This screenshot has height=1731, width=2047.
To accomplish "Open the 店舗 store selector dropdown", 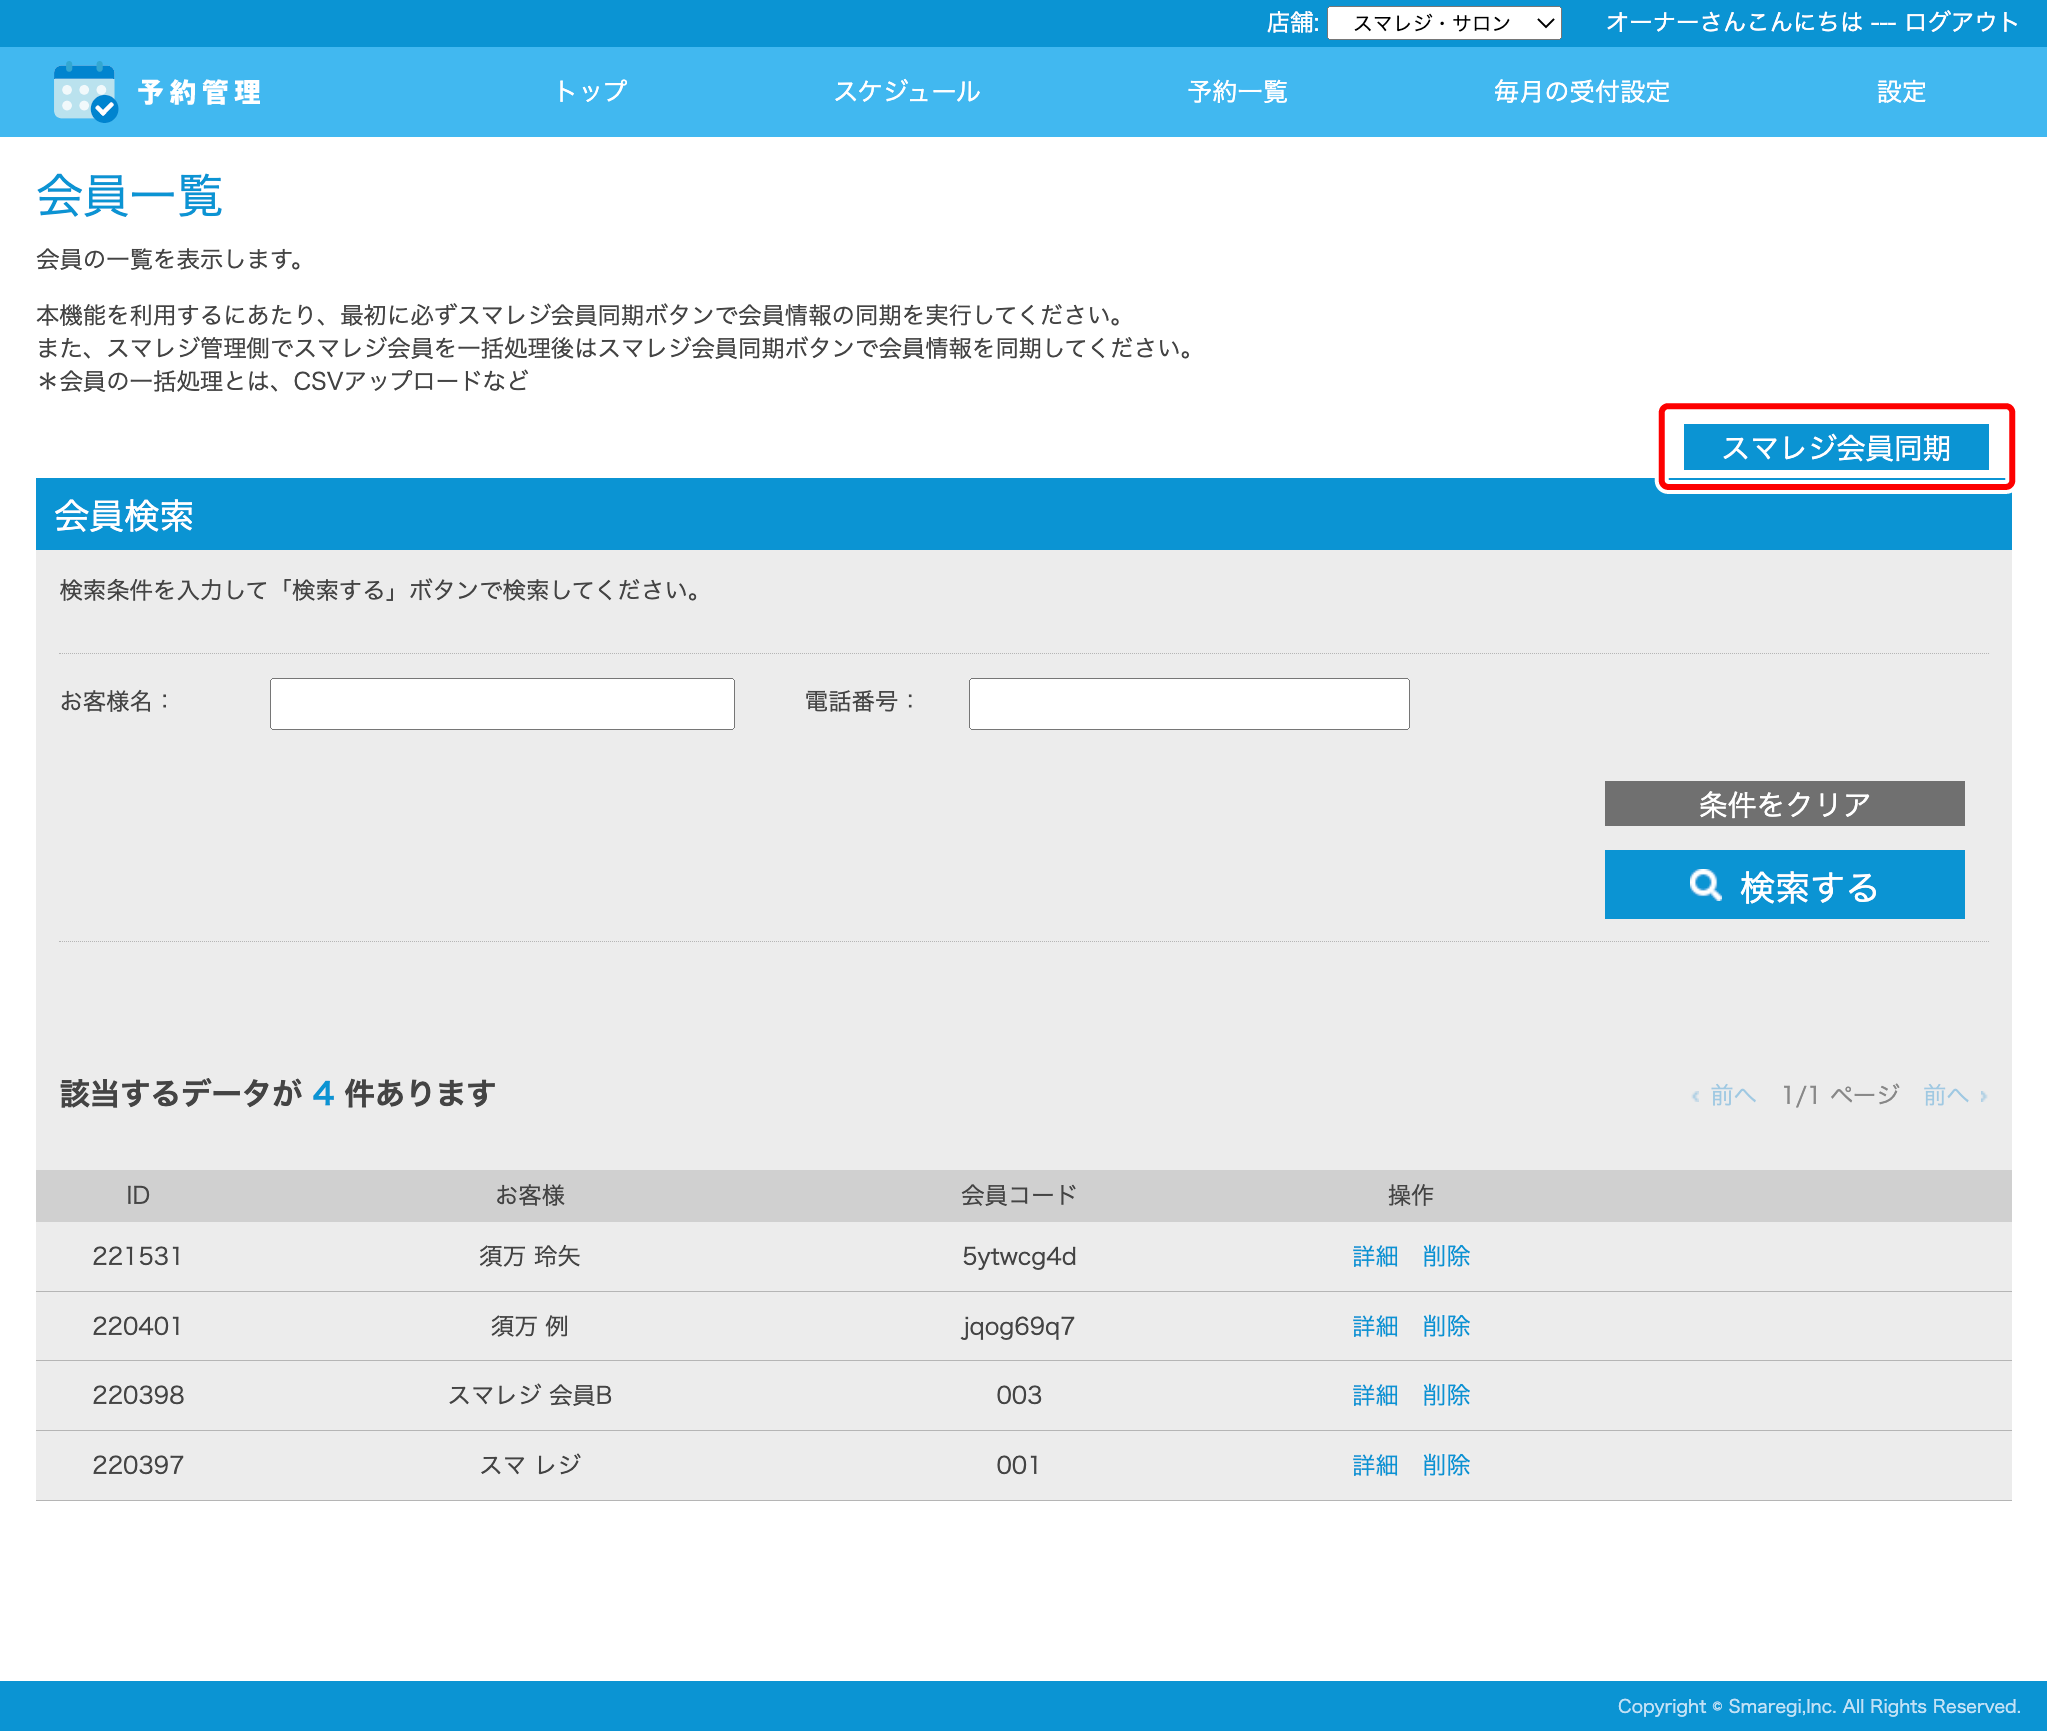I will click(x=1443, y=23).
